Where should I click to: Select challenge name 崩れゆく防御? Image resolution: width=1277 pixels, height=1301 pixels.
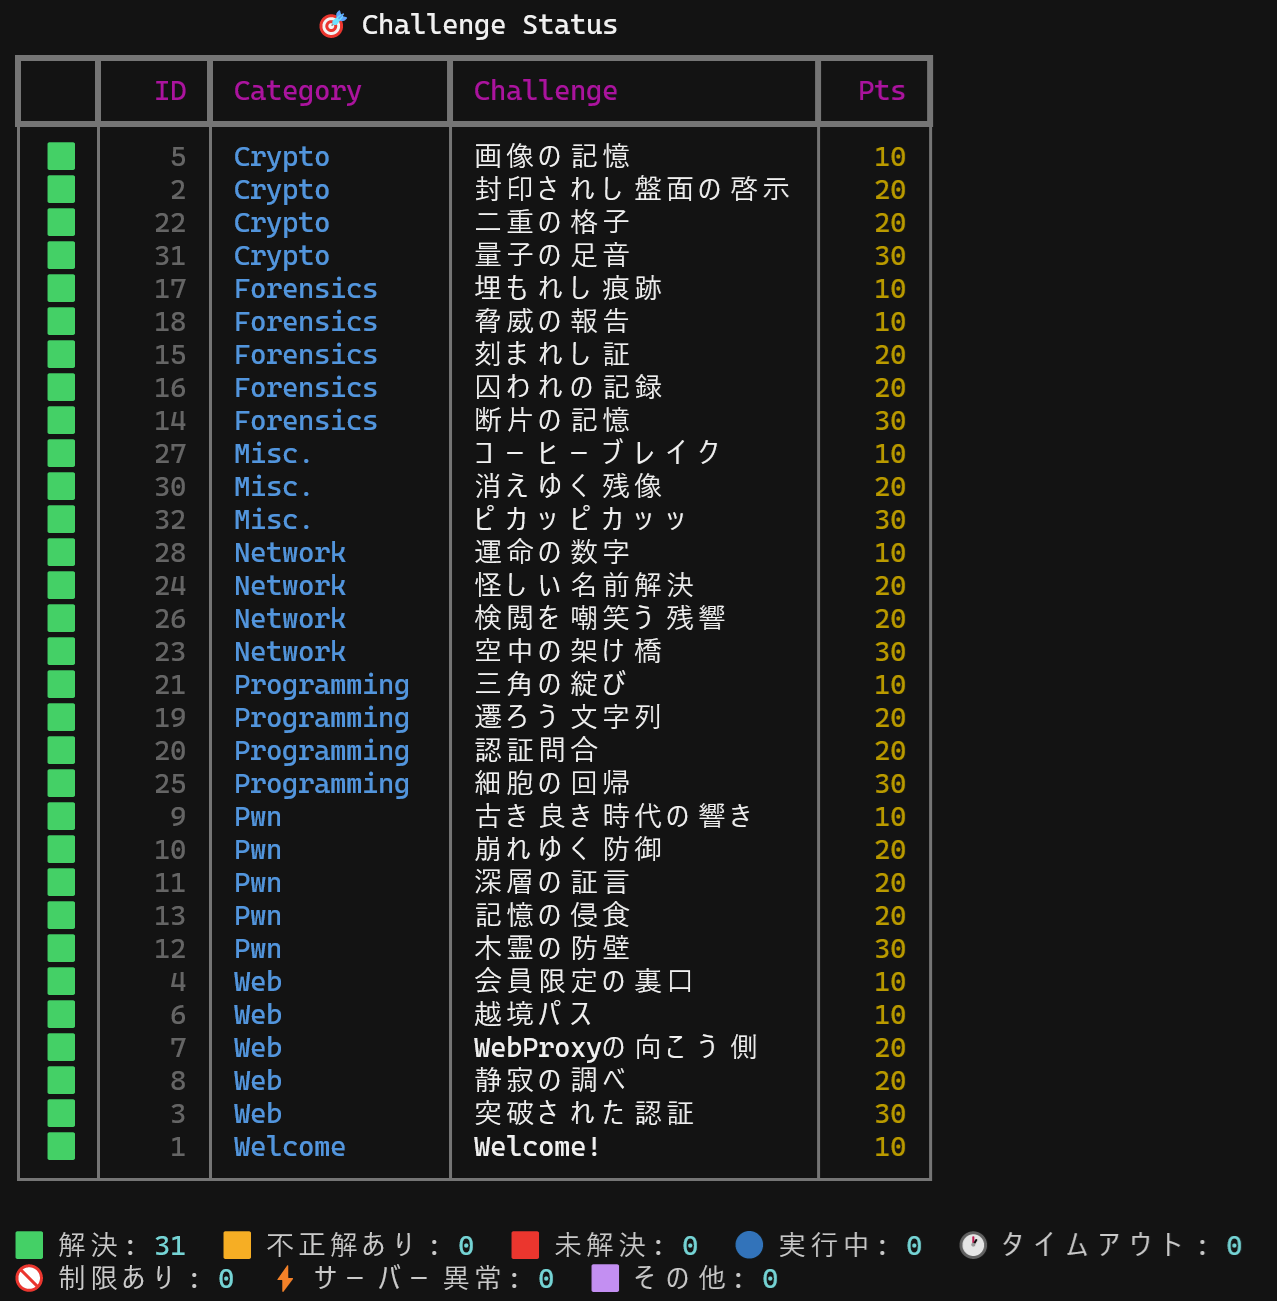[x=569, y=849]
